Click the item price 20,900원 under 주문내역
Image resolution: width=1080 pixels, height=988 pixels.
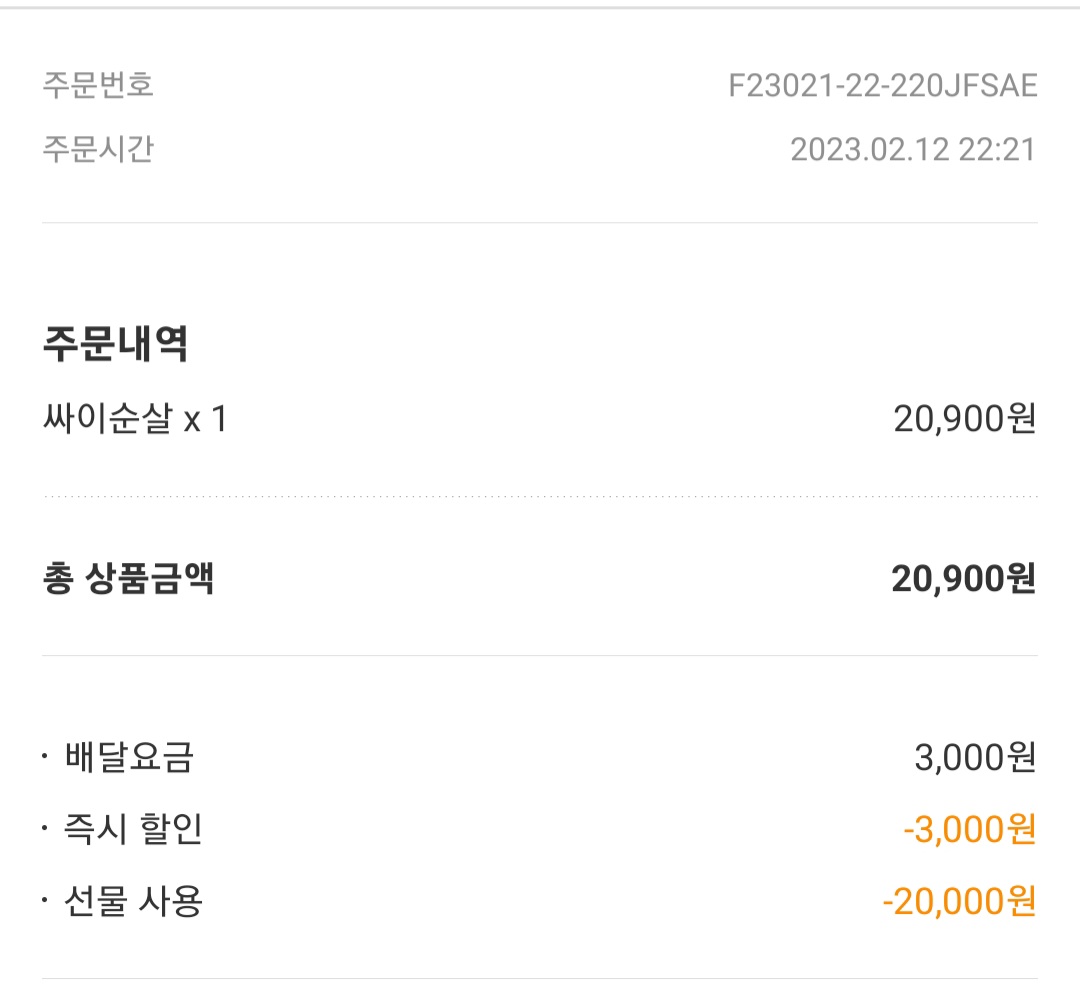pyautogui.click(x=964, y=418)
